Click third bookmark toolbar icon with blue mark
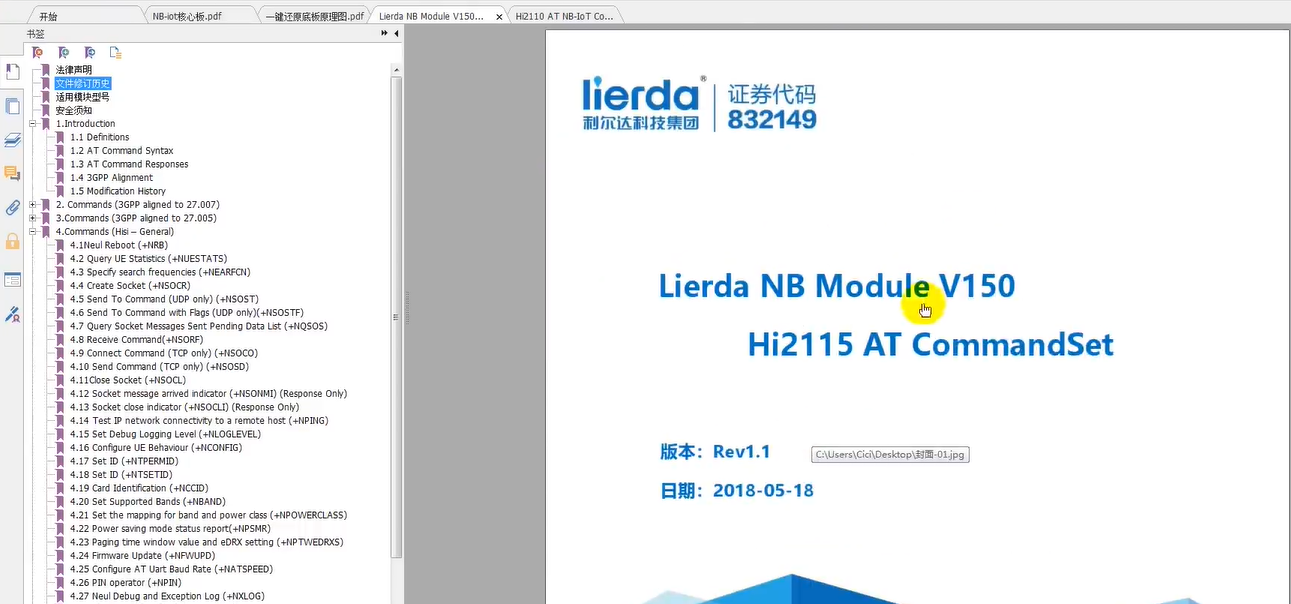This screenshot has width=1291, height=604. click(x=89, y=52)
